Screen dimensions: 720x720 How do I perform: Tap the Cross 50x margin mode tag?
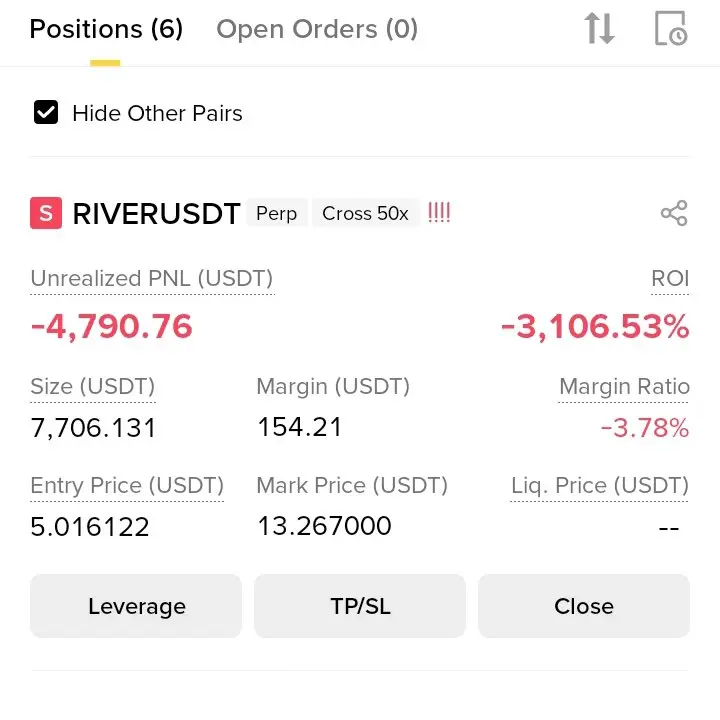click(x=365, y=213)
